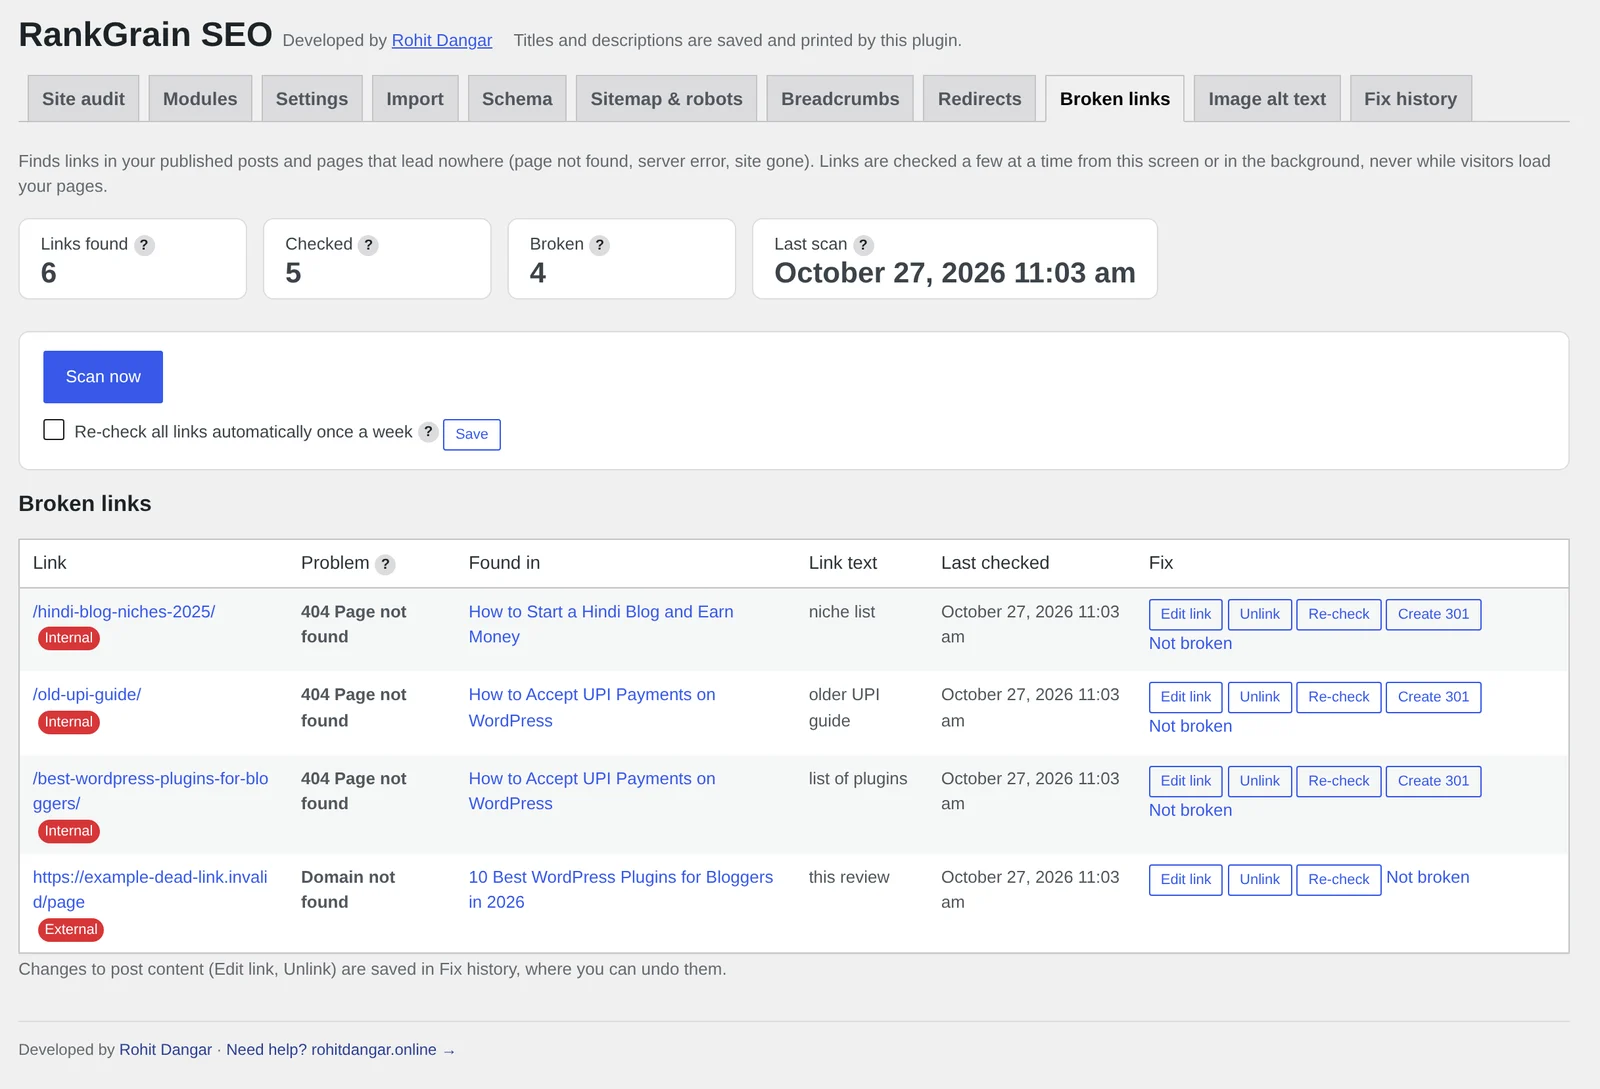
Task: Edit link for old-upi-guide row
Action: point(1186,697)
